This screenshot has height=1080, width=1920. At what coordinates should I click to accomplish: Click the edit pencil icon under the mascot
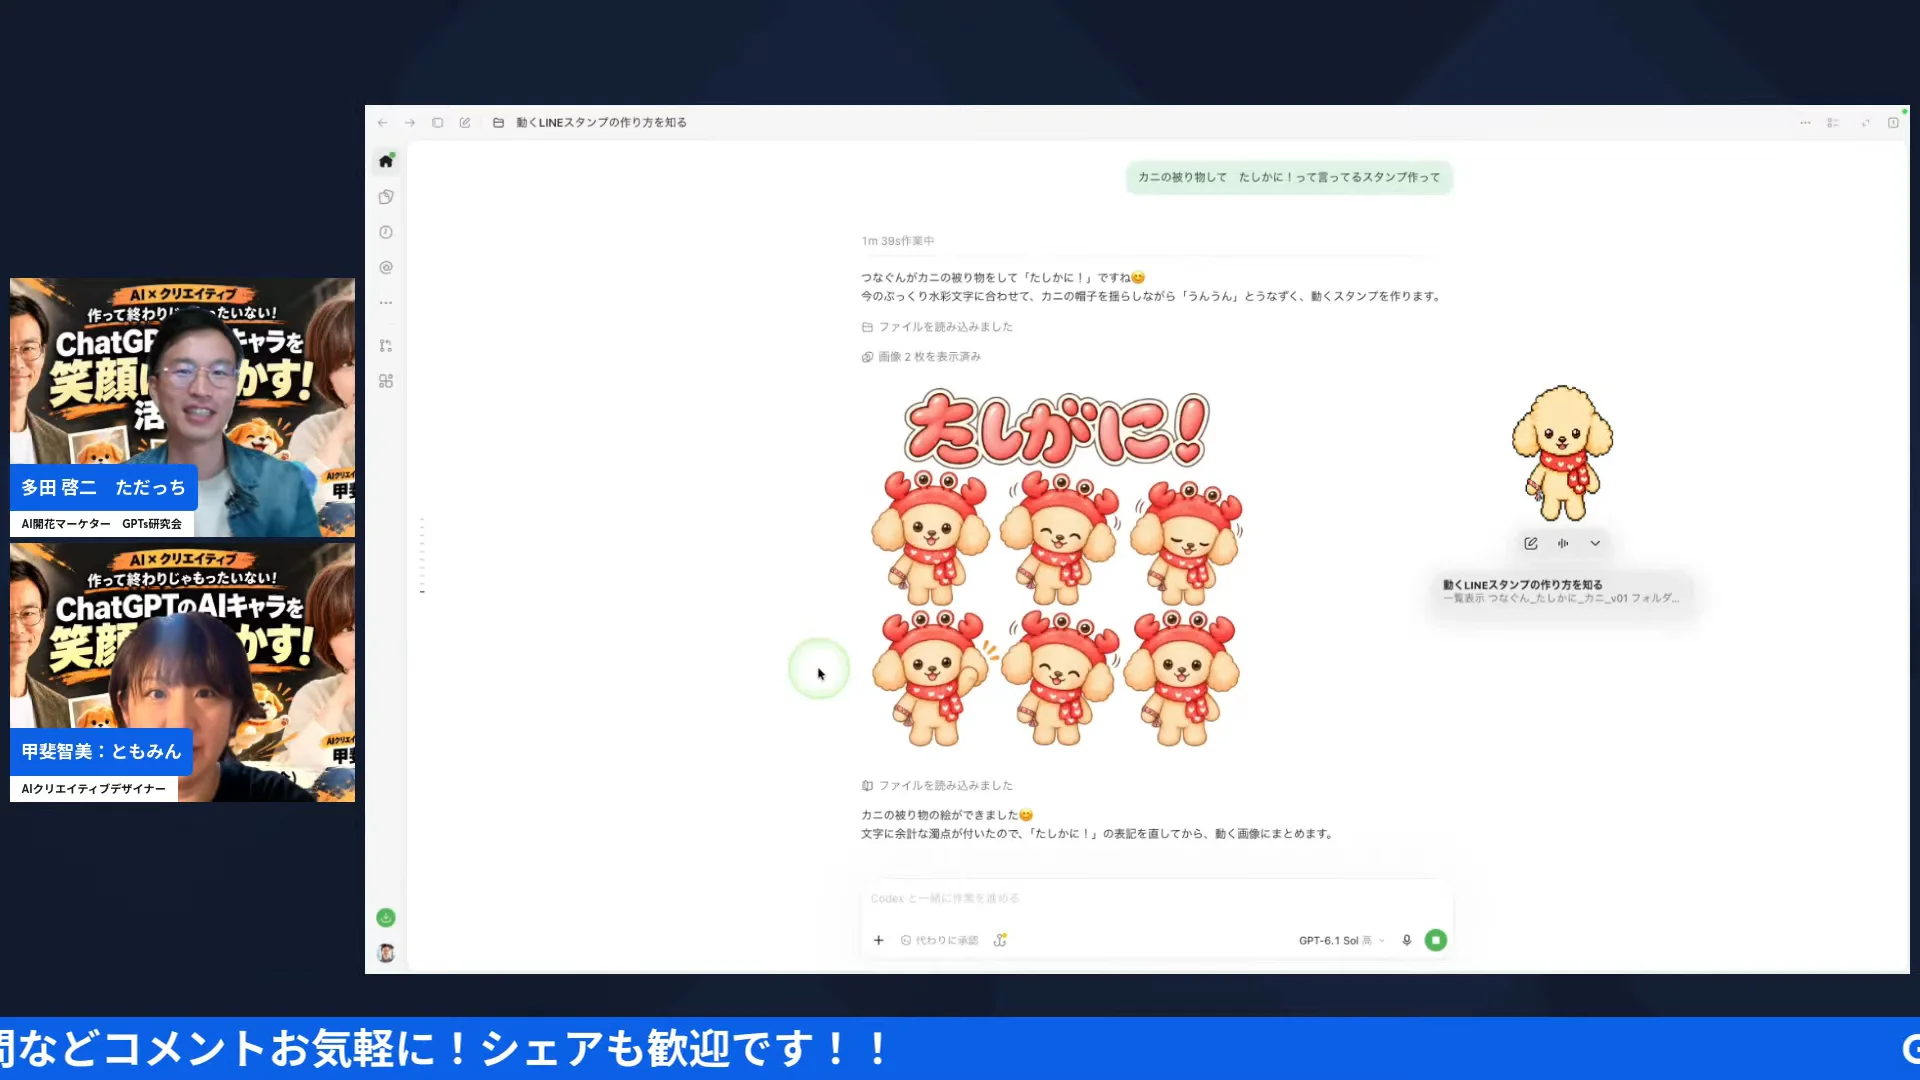tap(1531, 543)
